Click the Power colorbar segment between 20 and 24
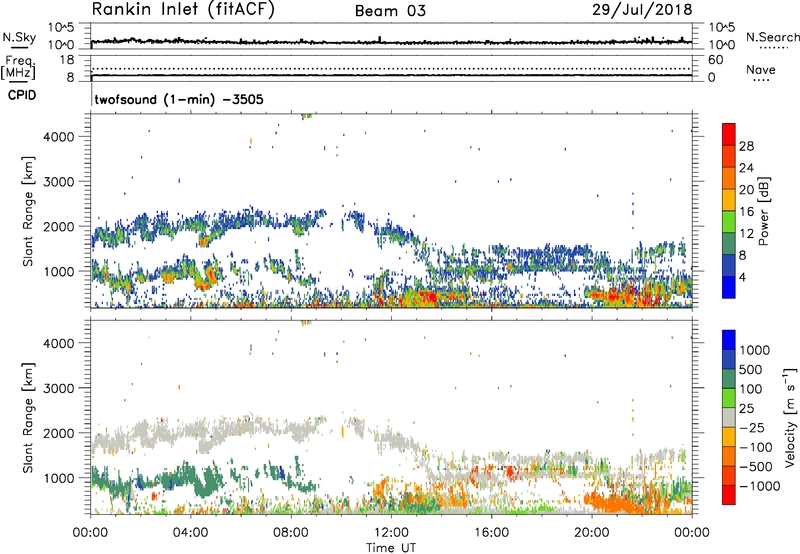 tap(729, 178)
